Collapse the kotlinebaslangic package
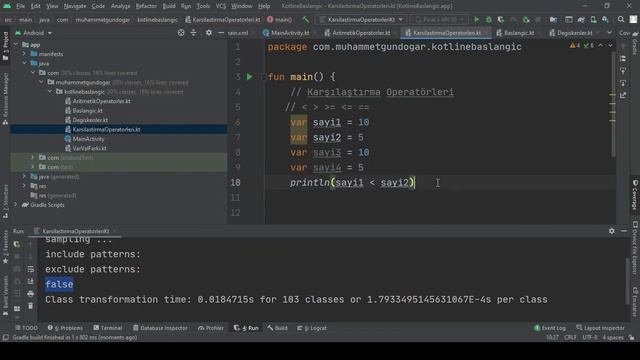 50,91
